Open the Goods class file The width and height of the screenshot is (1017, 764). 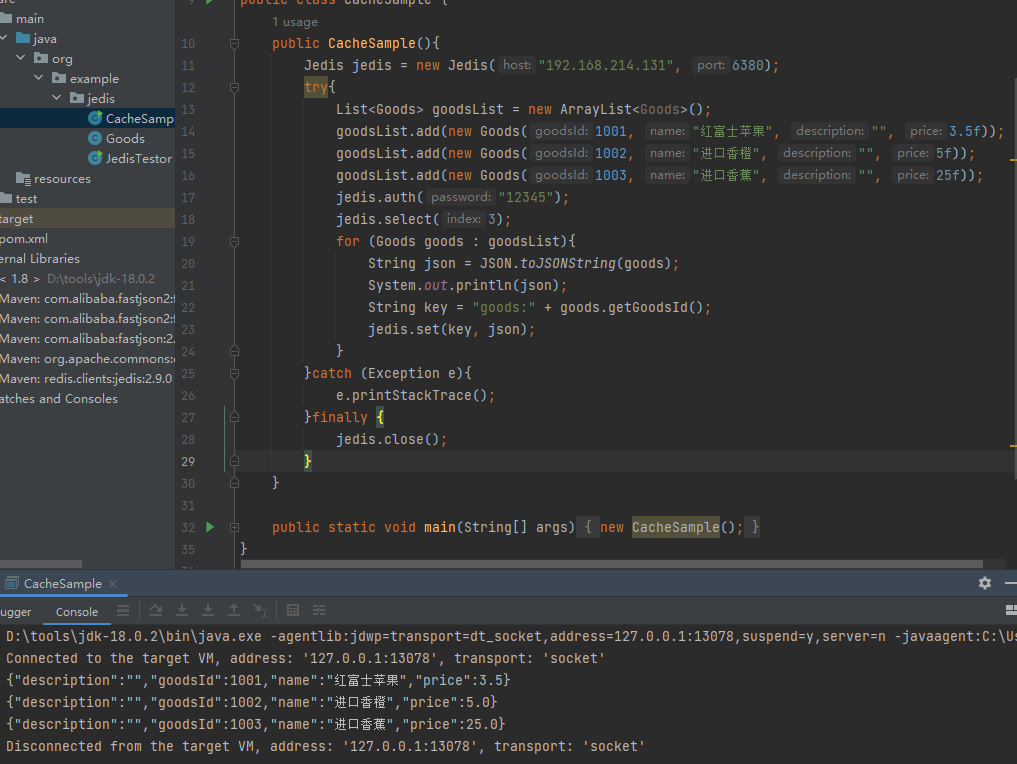point(125,139)
